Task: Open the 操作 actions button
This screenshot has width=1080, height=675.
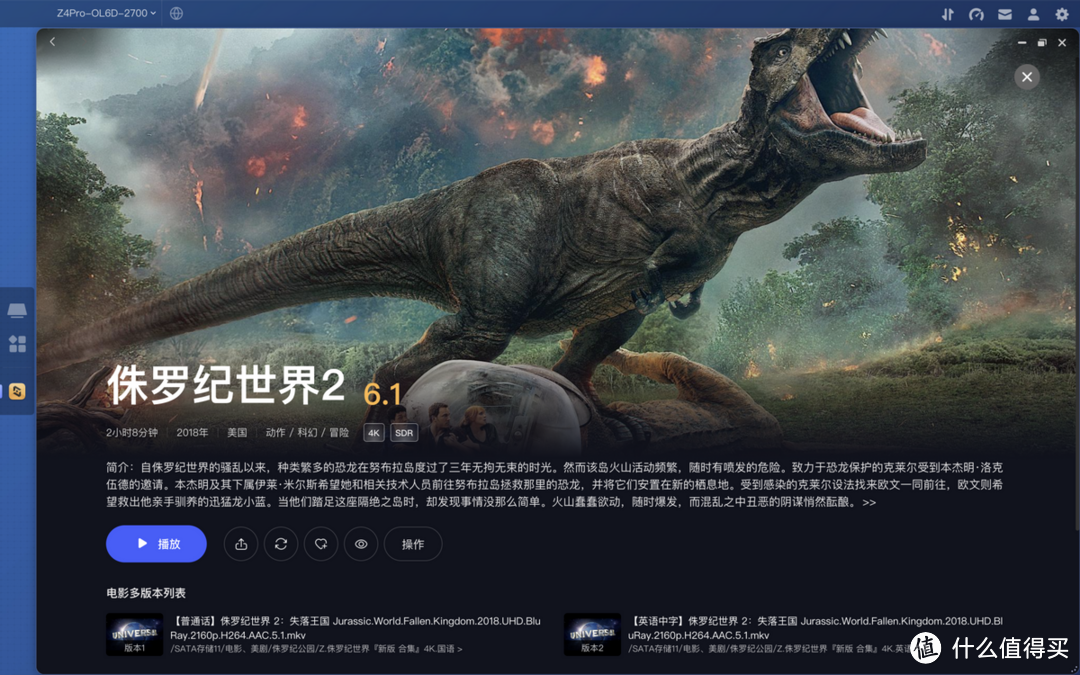Action: [413, 544]
